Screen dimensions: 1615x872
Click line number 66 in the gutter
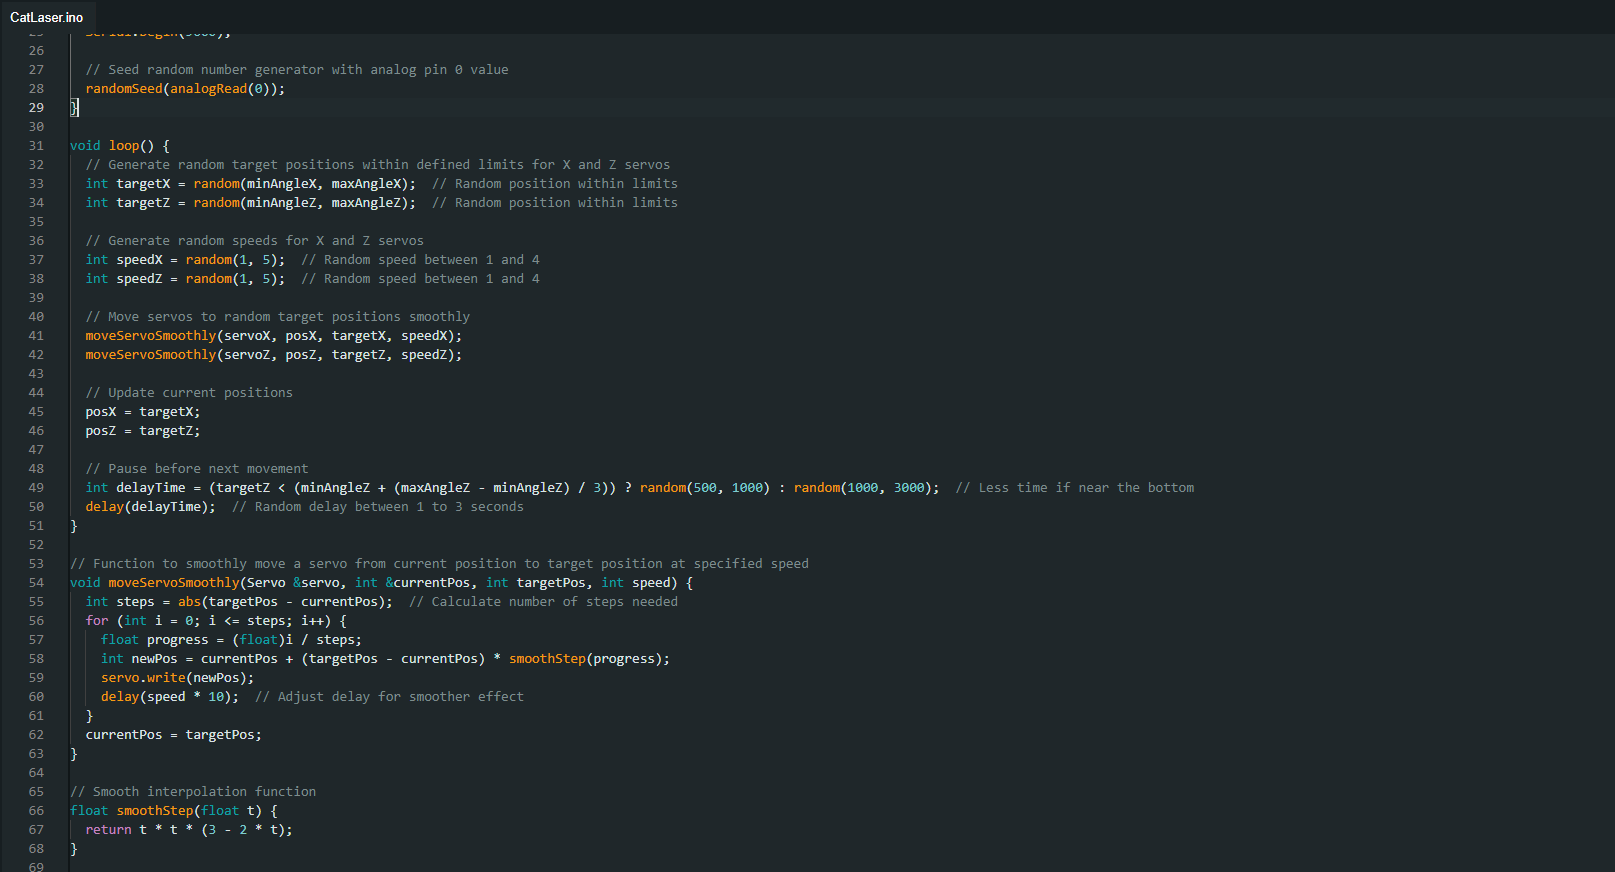tap(36, 811)
